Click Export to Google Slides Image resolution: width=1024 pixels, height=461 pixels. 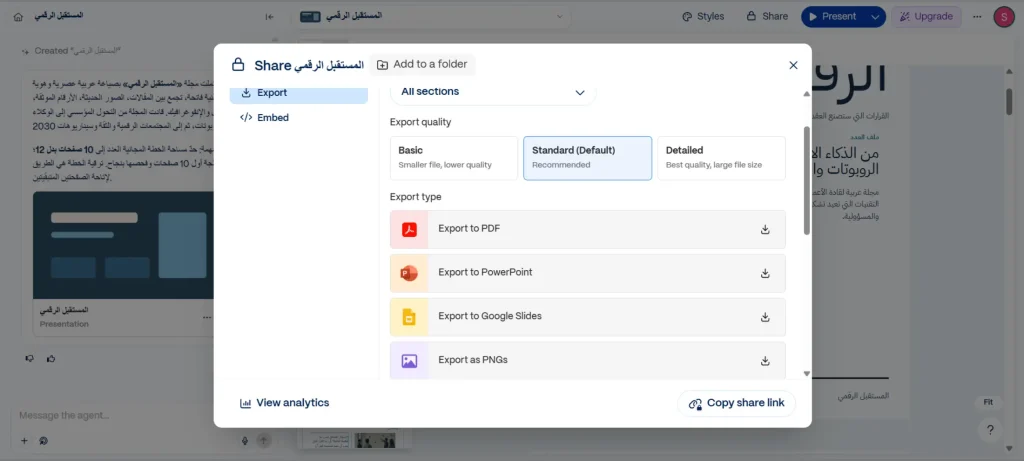coord(587,317)
